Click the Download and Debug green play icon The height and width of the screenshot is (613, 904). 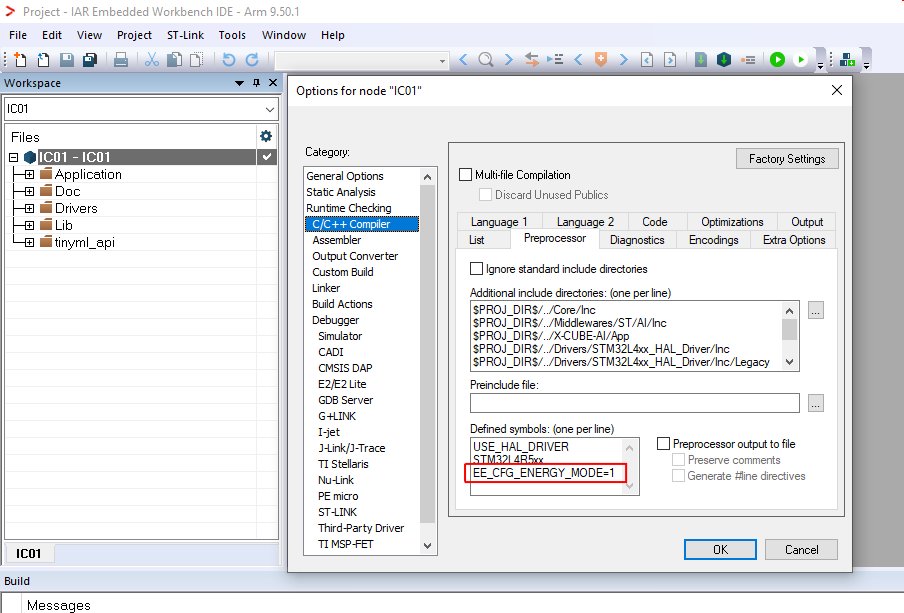pos(777,59)
